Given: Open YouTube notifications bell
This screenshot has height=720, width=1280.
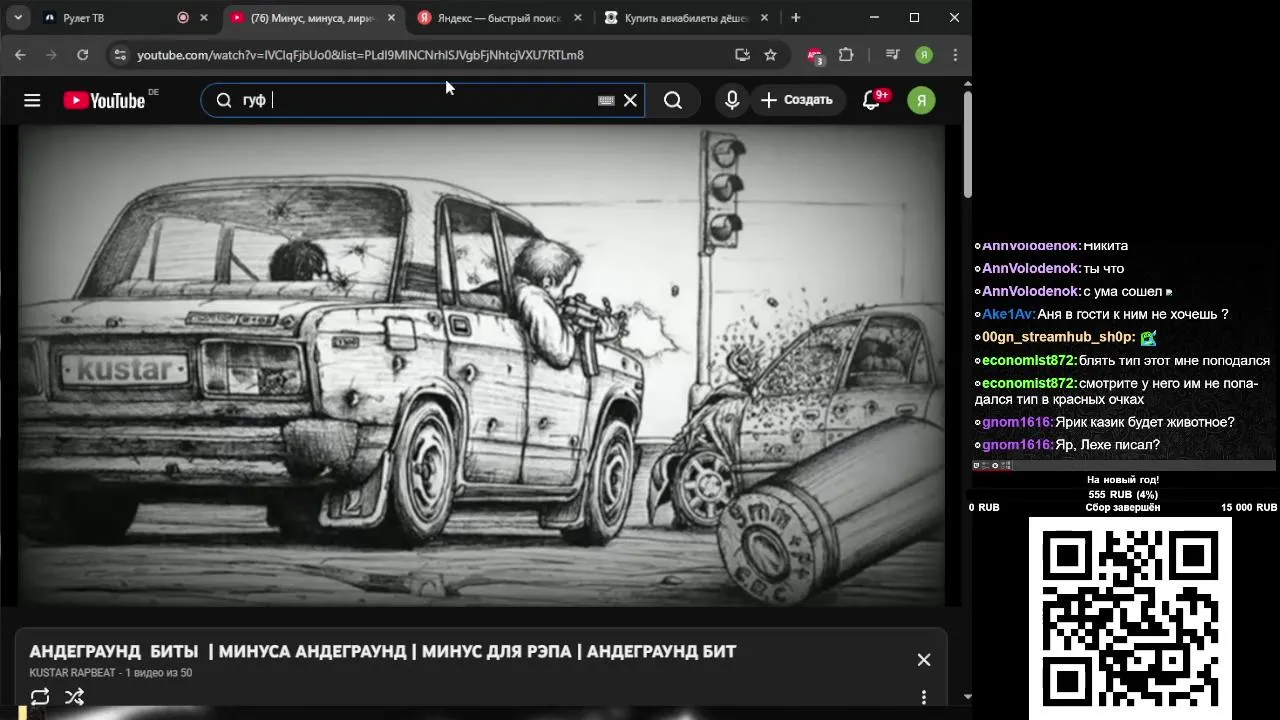Looking at the screenshot, I should (872, 100).
